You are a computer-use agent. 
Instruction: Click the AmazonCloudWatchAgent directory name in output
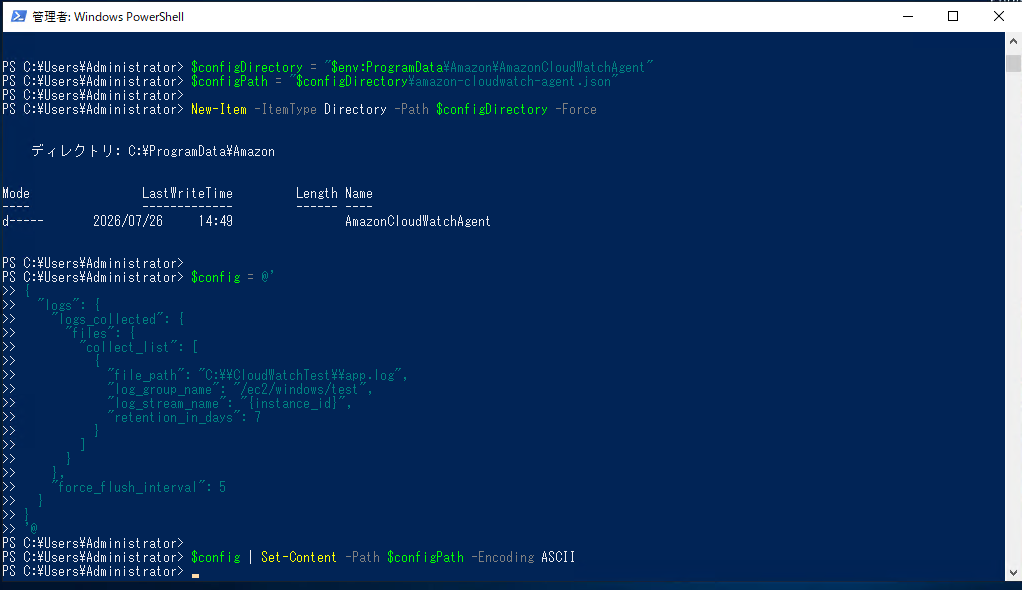(417, 222)
